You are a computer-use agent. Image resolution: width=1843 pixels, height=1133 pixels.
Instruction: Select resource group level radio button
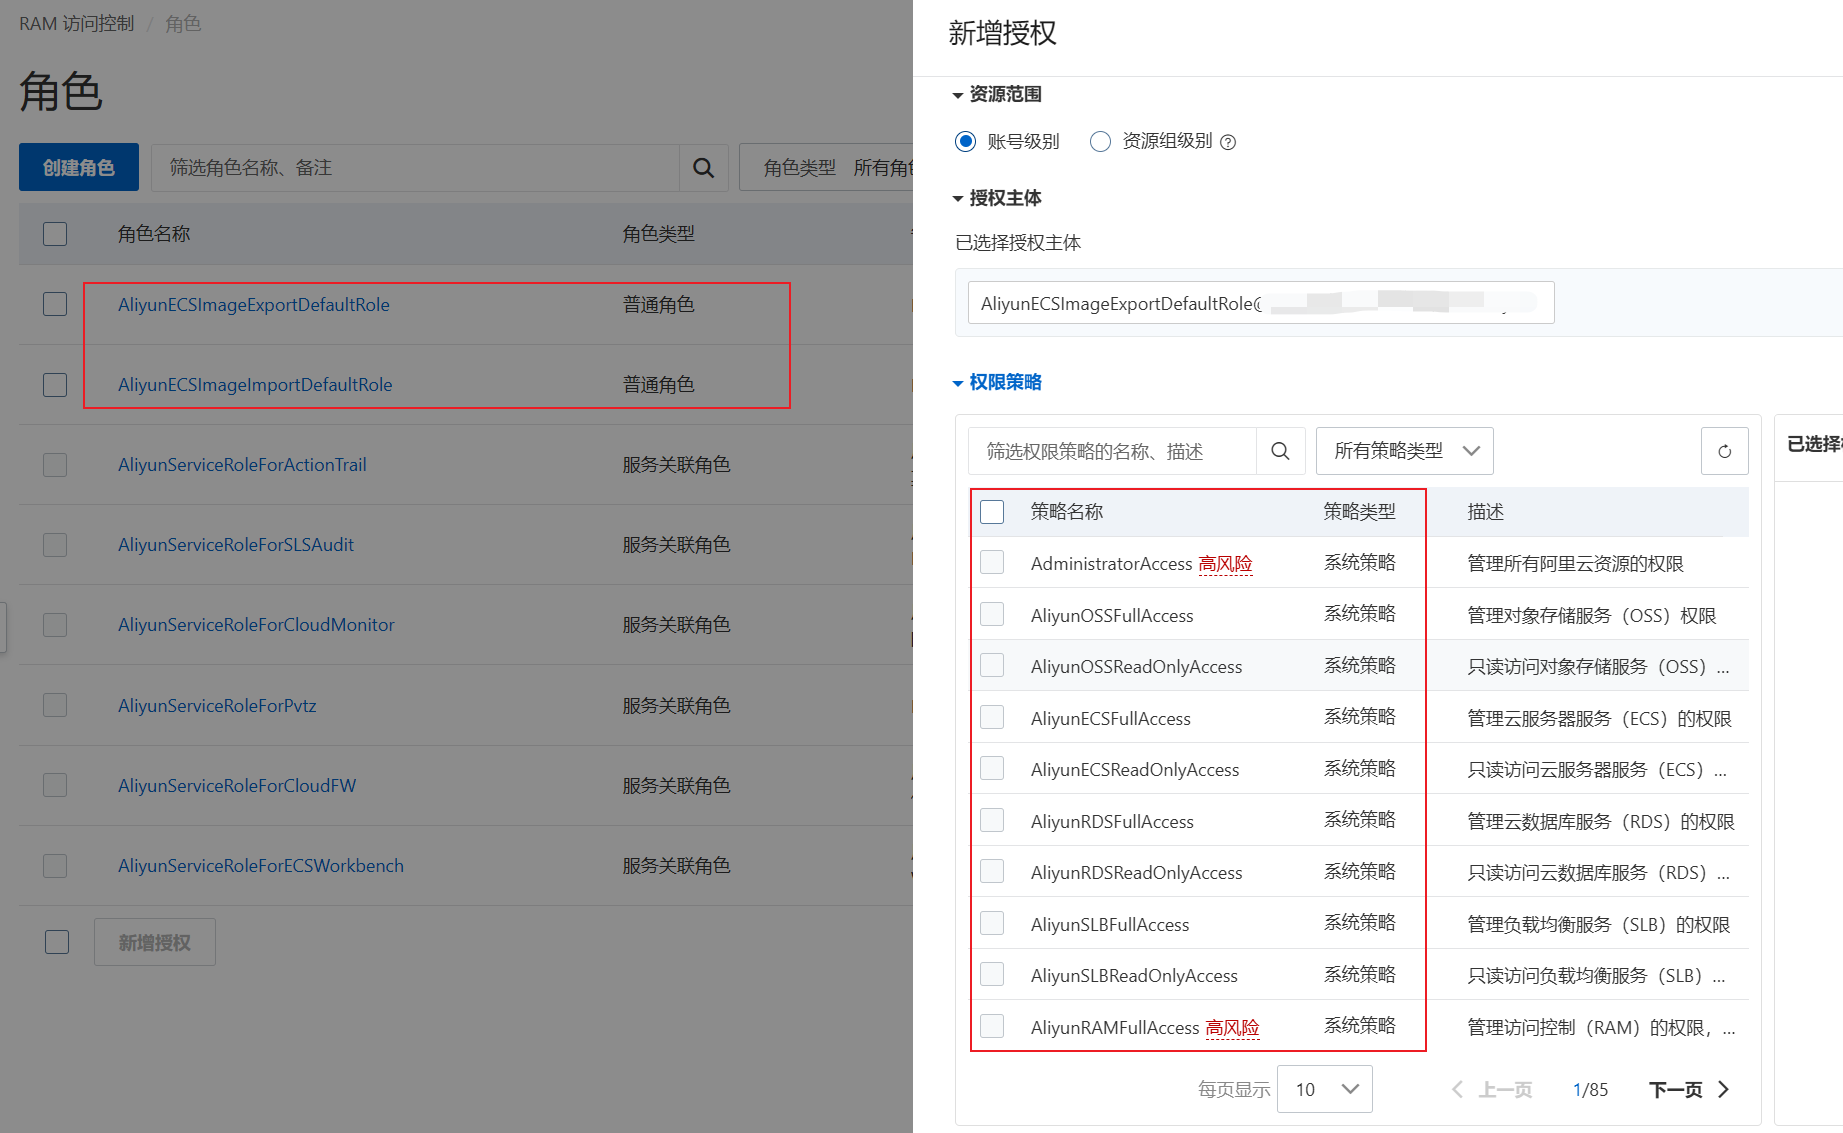tap(1100, 141)
